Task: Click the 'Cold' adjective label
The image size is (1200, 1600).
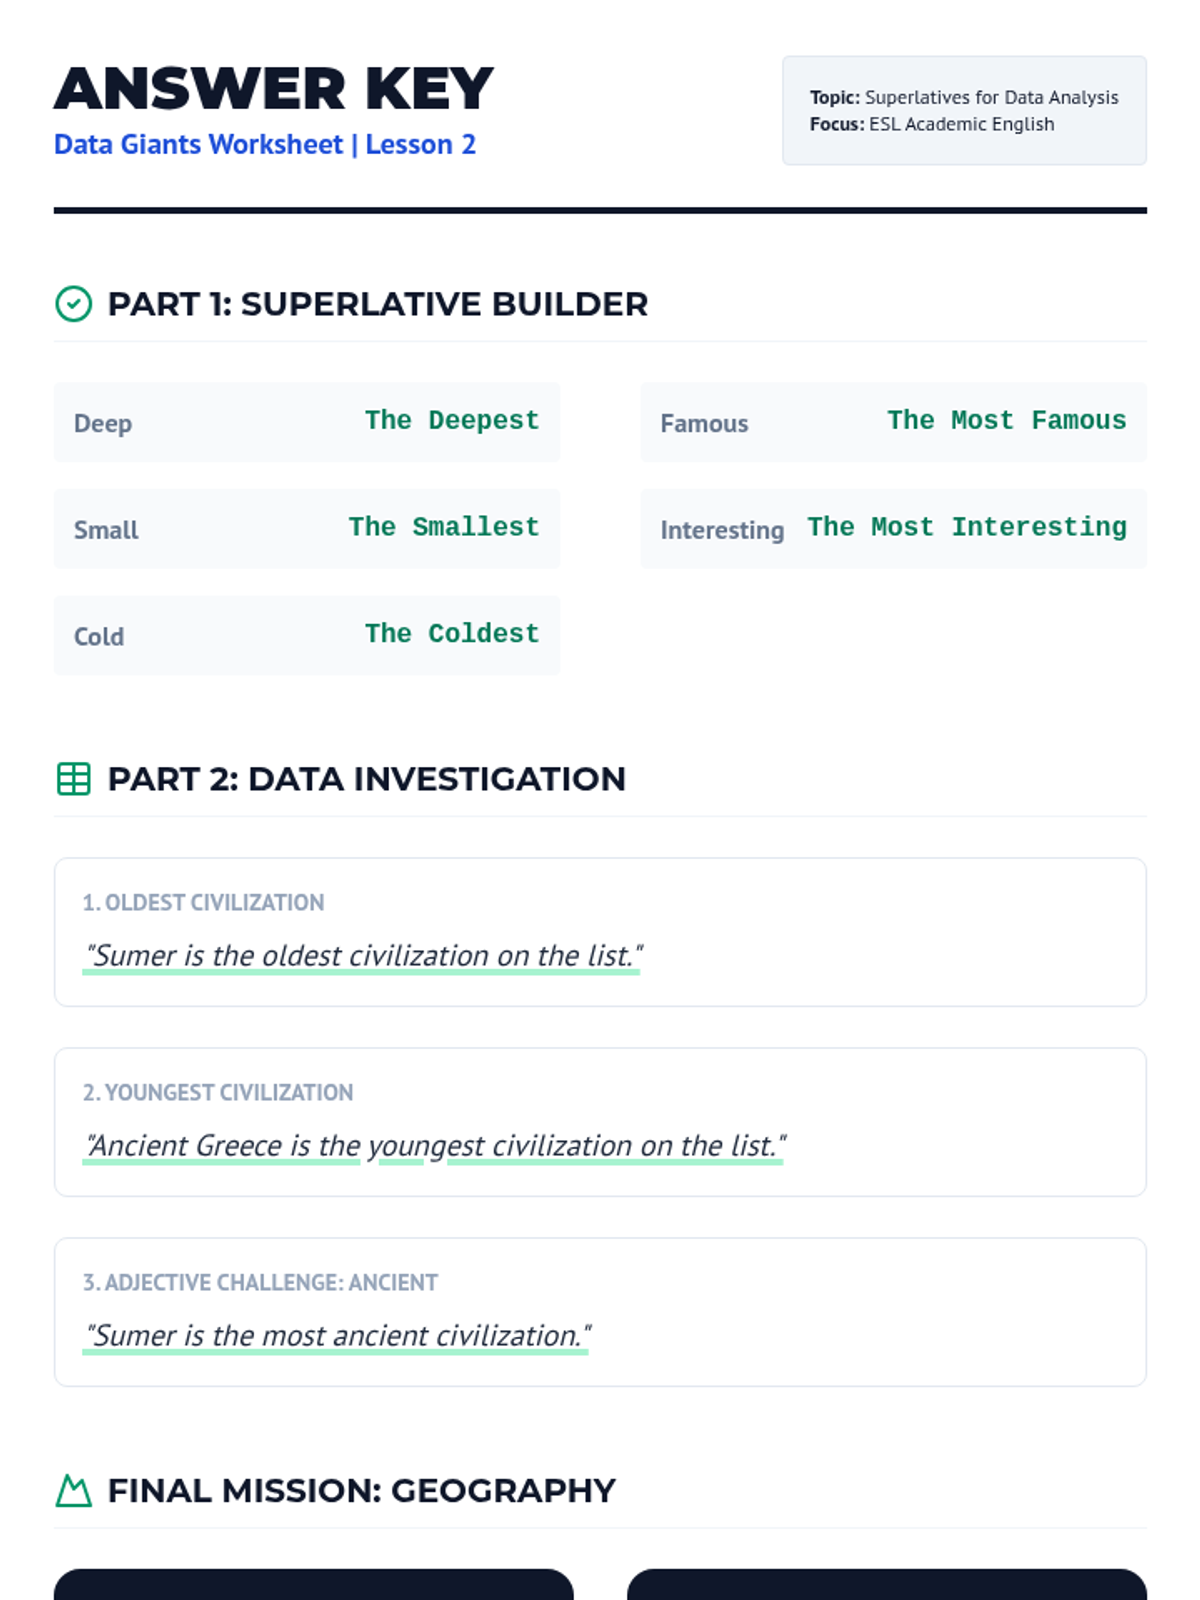Action: pos(99,637)
